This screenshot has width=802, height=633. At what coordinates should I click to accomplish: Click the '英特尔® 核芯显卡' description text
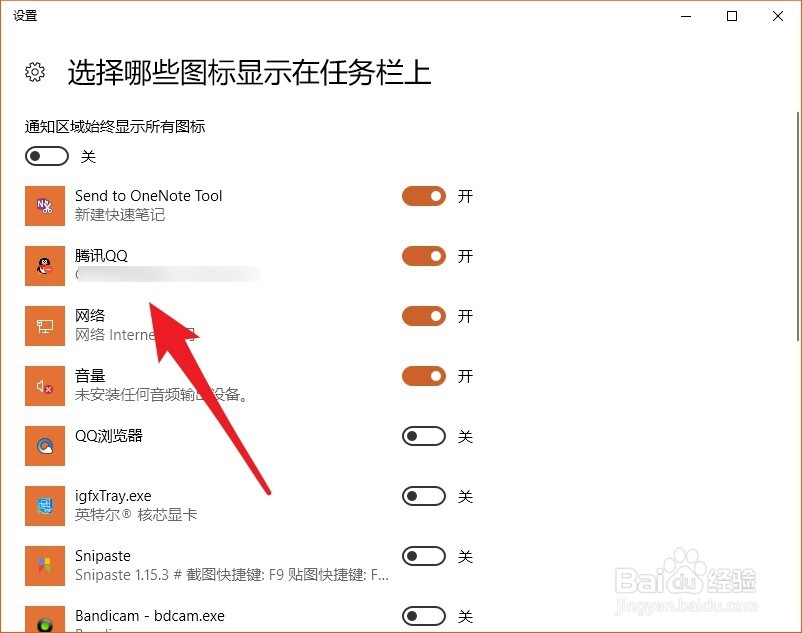click(136, 515)
